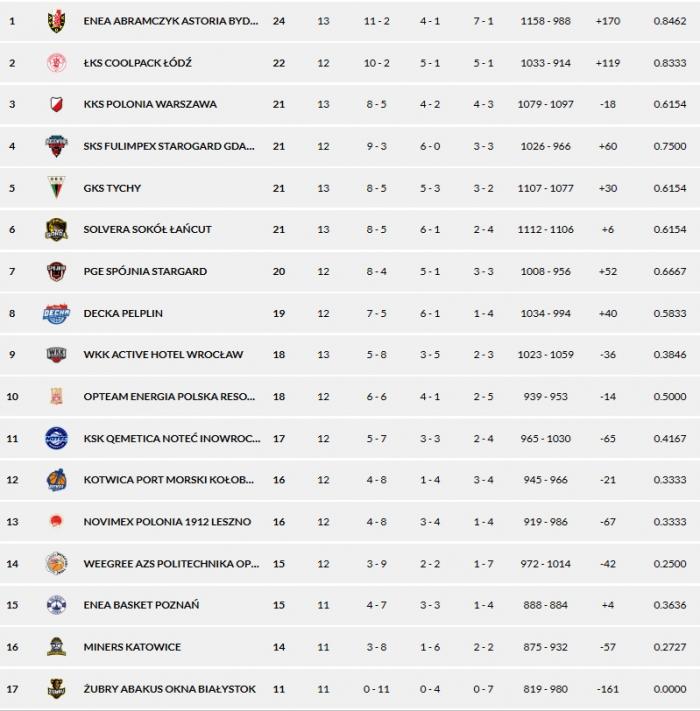
Task: Click the Decka Pelplin team logo
Action: 56,314
